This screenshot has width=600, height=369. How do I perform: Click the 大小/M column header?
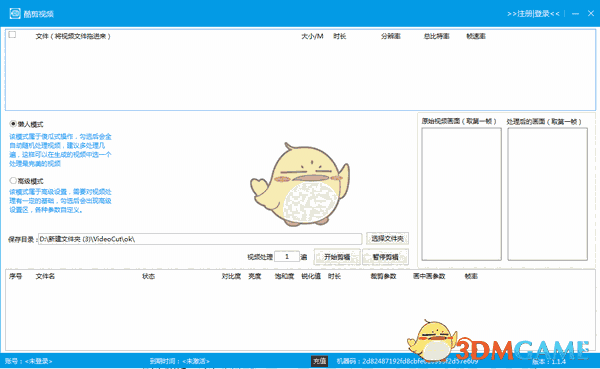coord(312,36)
